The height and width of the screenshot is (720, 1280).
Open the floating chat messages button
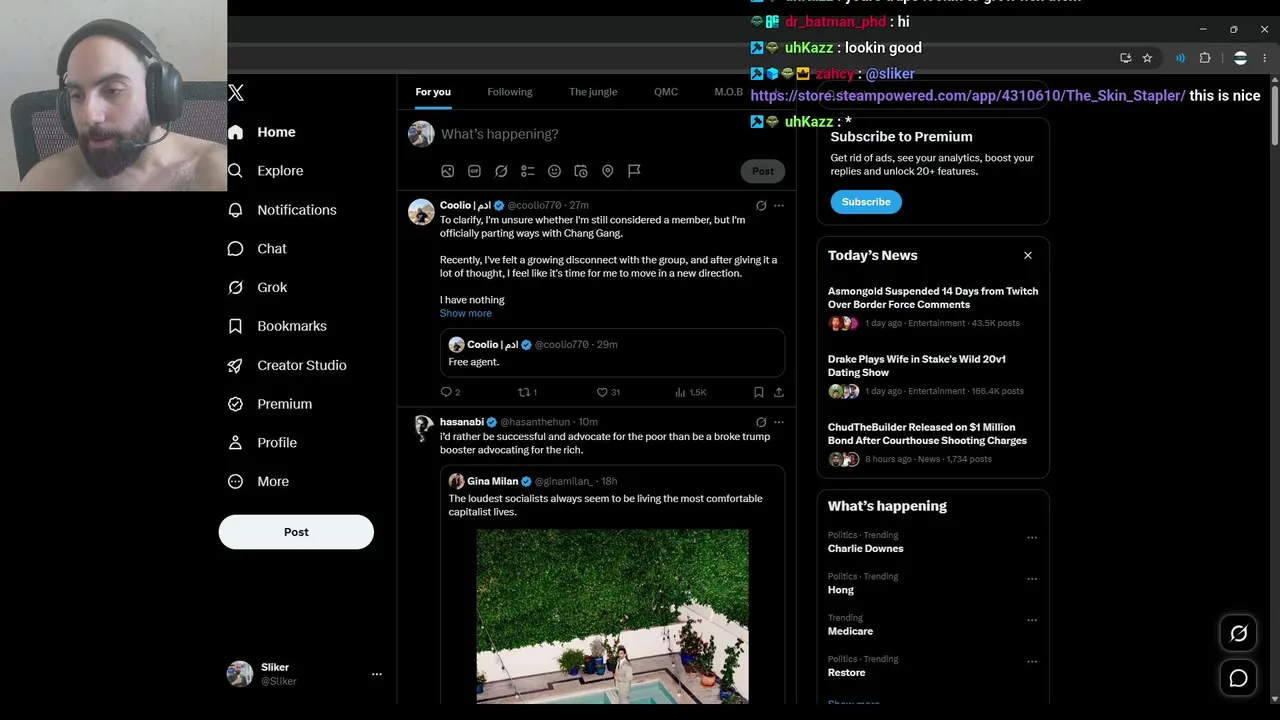pyautogui.click(x=1238, y=678)
